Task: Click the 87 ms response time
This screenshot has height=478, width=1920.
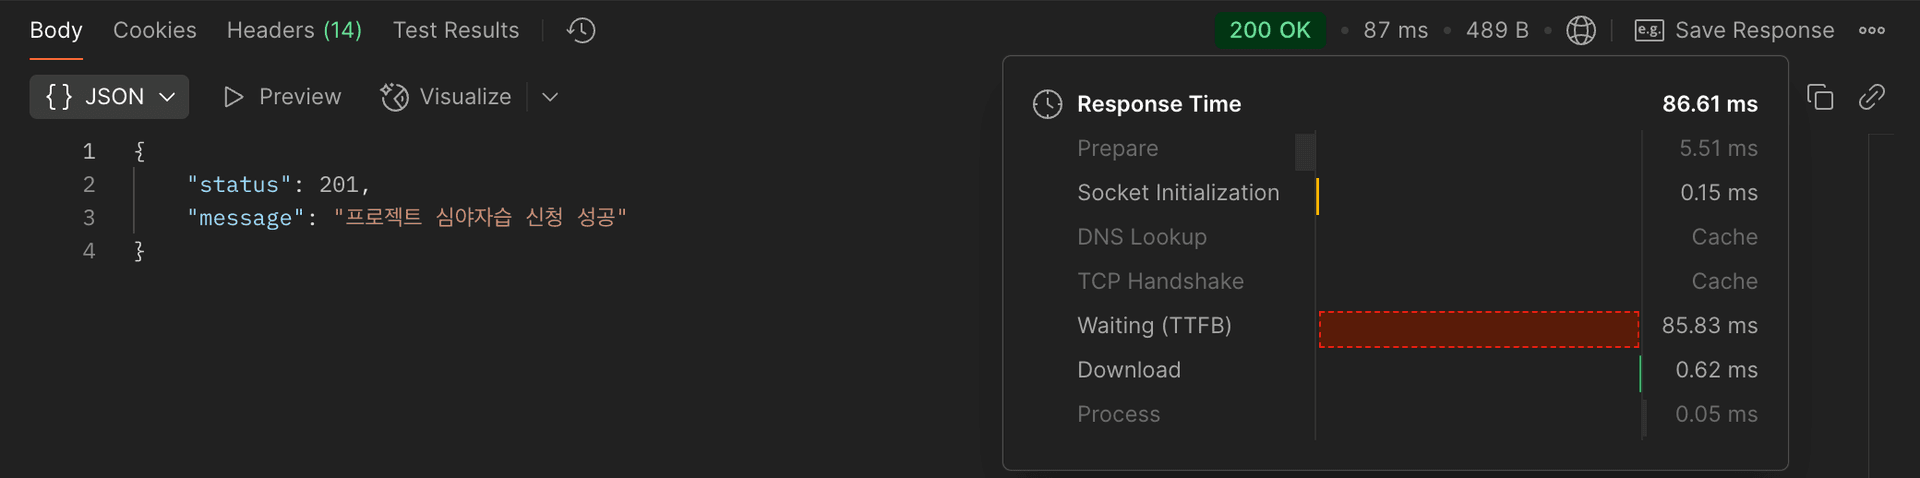Action: [x=1395, y=31]
